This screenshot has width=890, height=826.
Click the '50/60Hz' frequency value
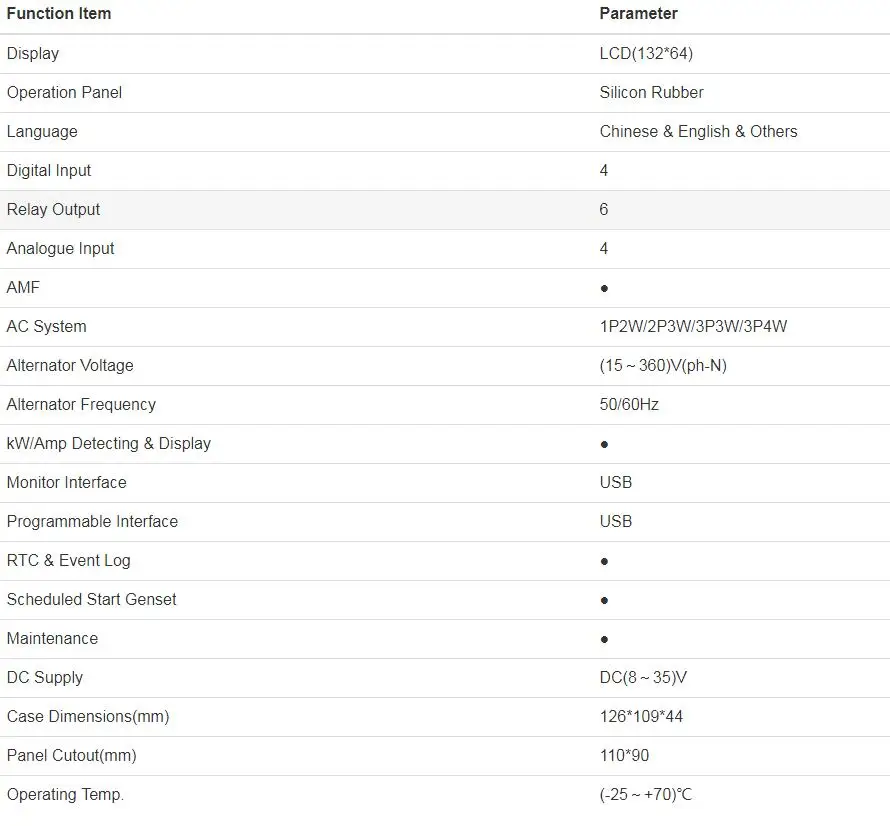629,405
